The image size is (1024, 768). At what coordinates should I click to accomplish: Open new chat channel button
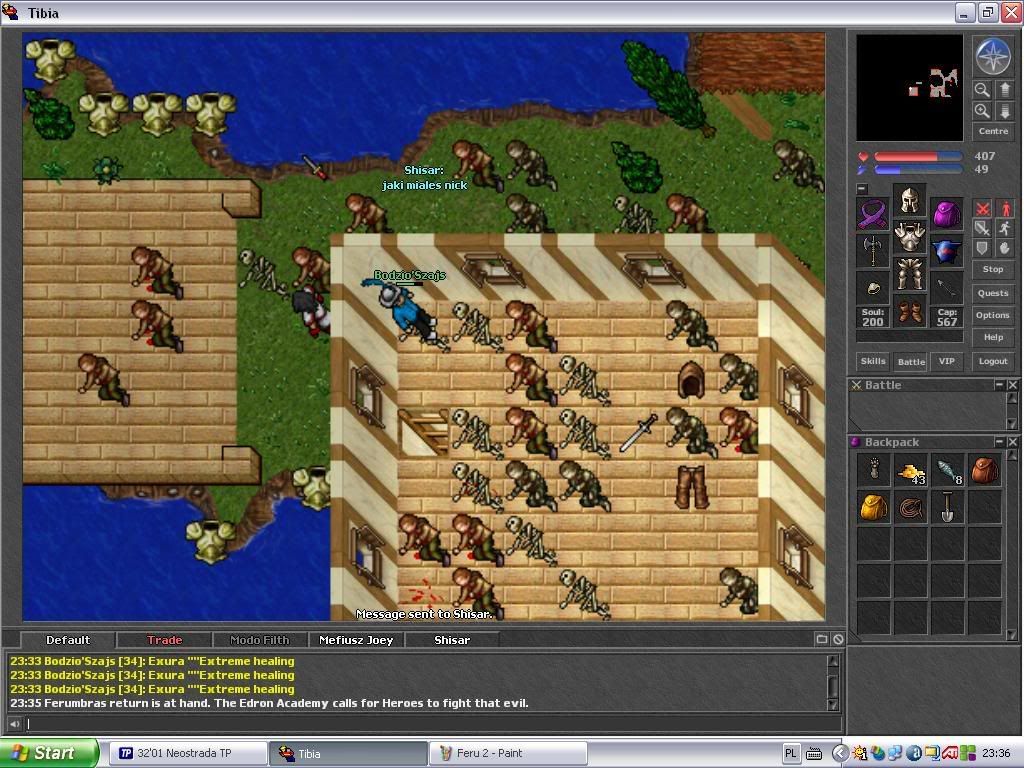coord(822,639)
